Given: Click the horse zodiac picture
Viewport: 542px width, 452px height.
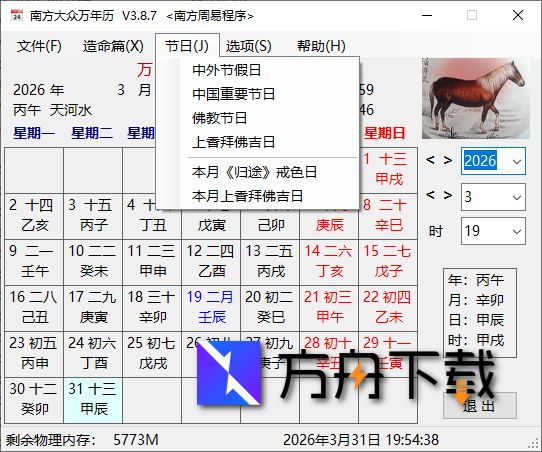Looking at the screenshot, I should [476, 98].
